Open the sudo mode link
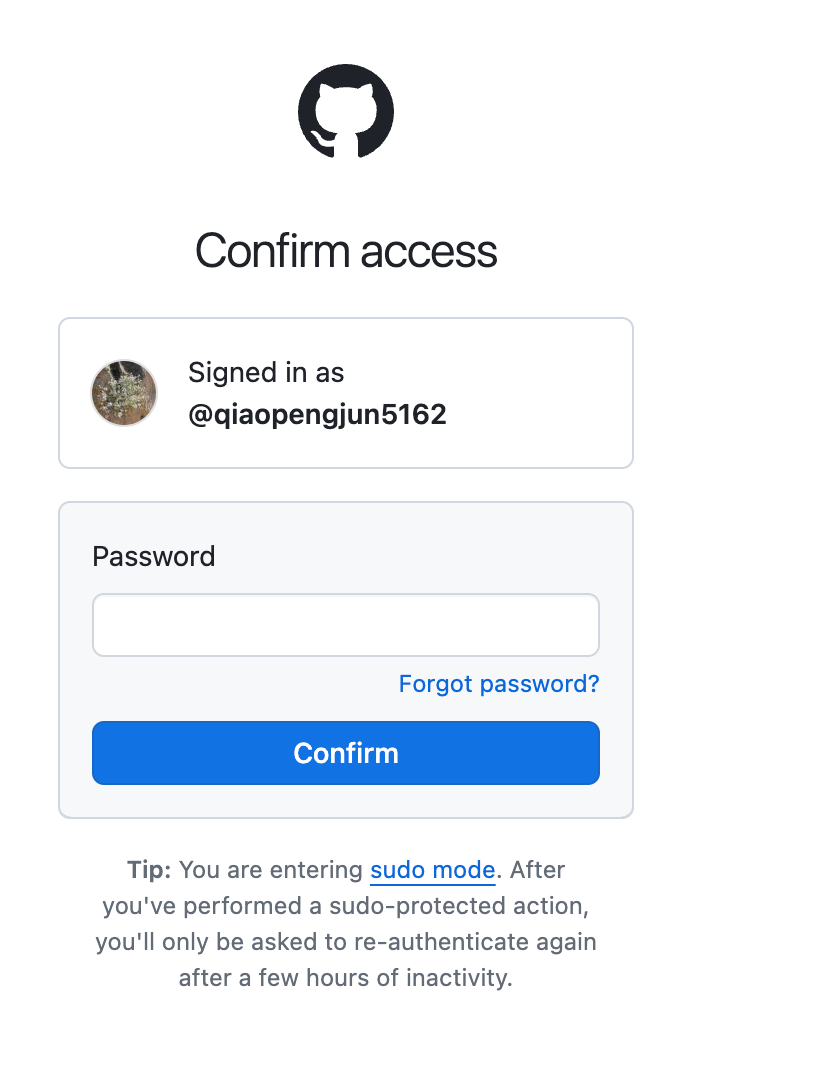814x1074 pixels. (432, 870)
